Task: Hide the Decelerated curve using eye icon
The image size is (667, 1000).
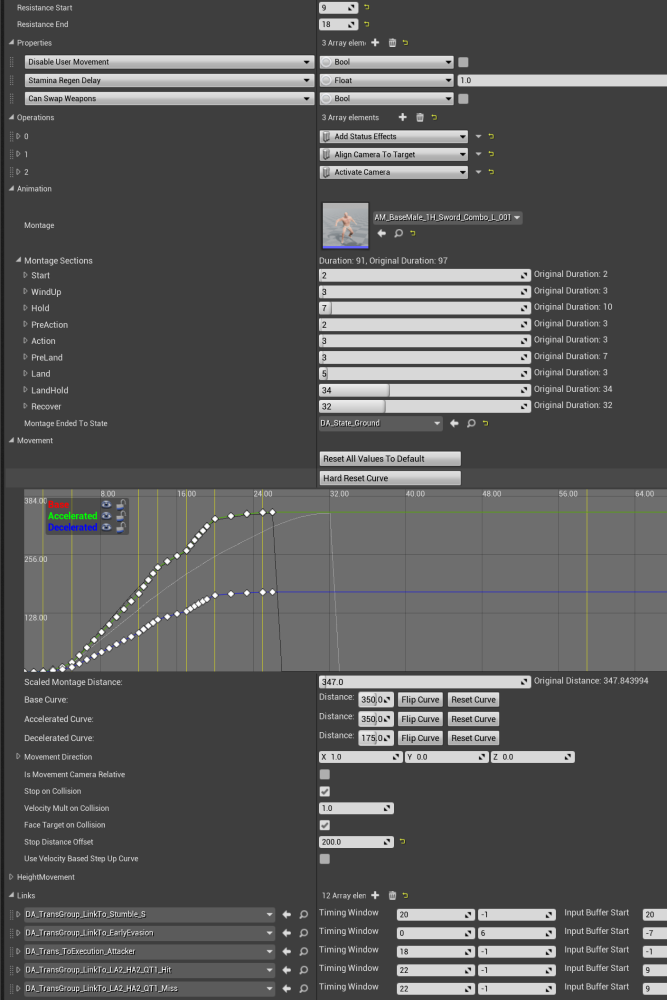Action: coord(106,527)
